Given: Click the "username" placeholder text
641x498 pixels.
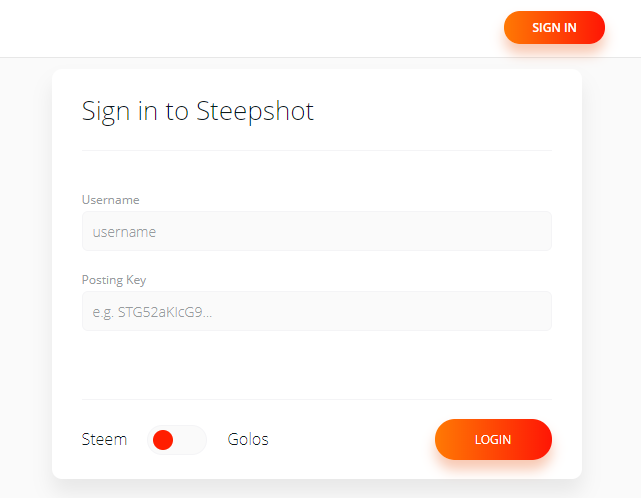Looking at the screenshot, I should pos(124,232).
